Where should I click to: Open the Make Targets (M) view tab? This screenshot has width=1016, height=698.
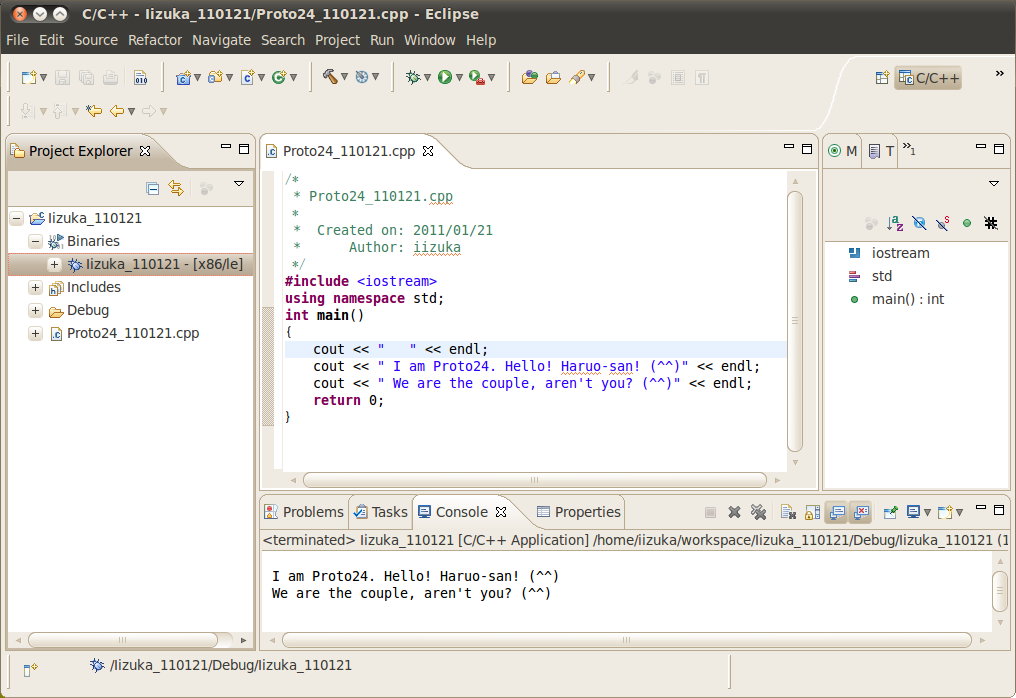(843, 151)
